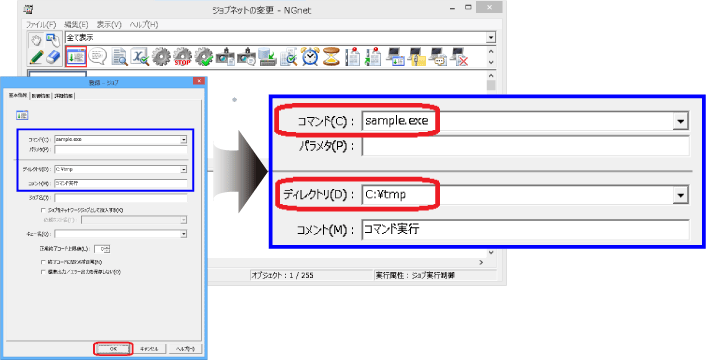This screenshot has height=360, width=706.
Task: Click the computer with yellow folder icon
Action: (417, 57)
